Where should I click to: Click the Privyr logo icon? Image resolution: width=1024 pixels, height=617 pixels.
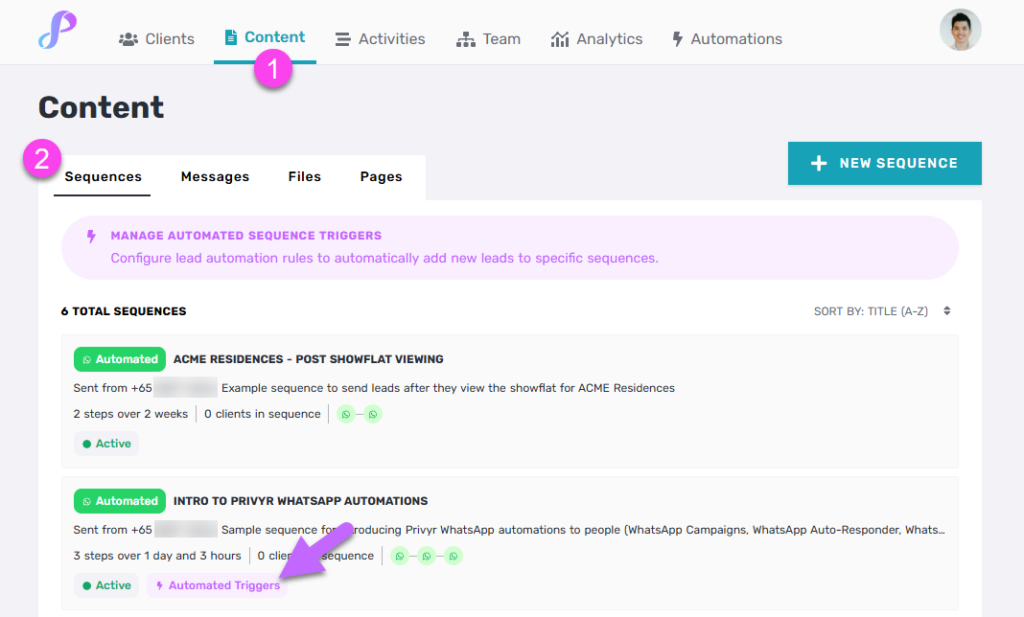[58, 31]
